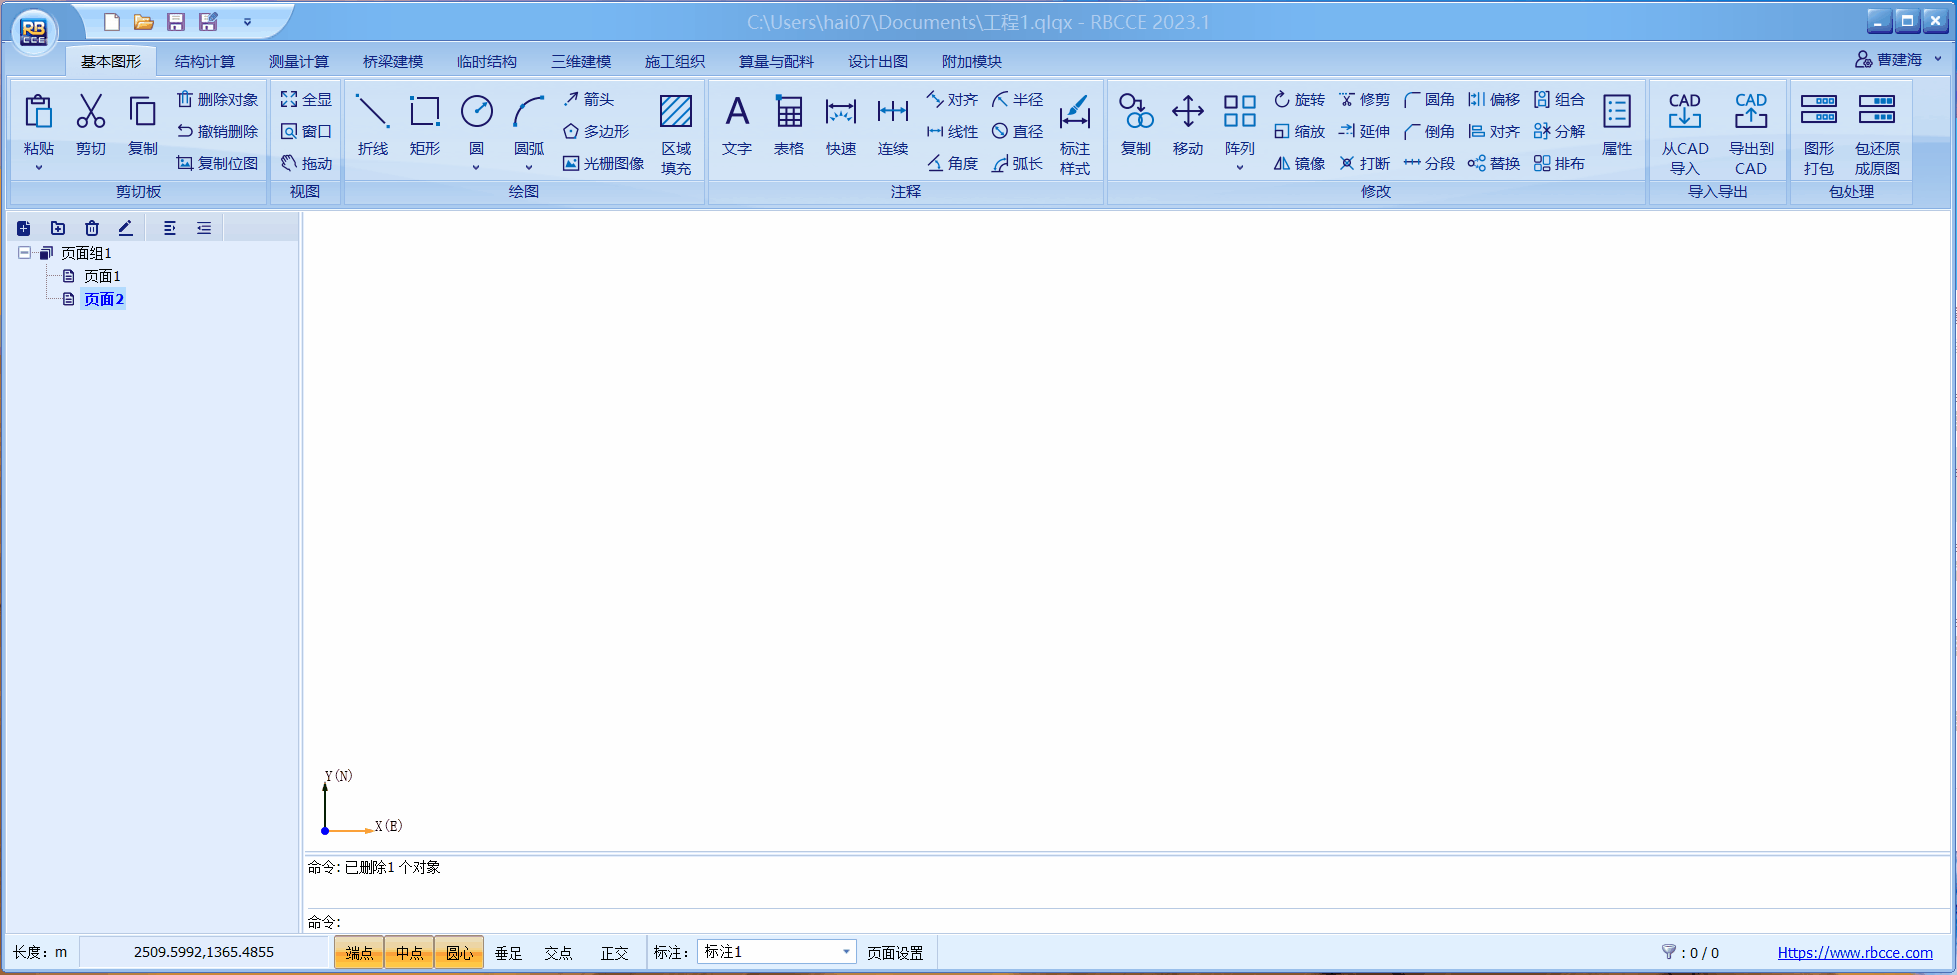Switch to the 结构计算 ribbon tab
The height and width of the screenshot is (975, 1957).
pos(204,62)
